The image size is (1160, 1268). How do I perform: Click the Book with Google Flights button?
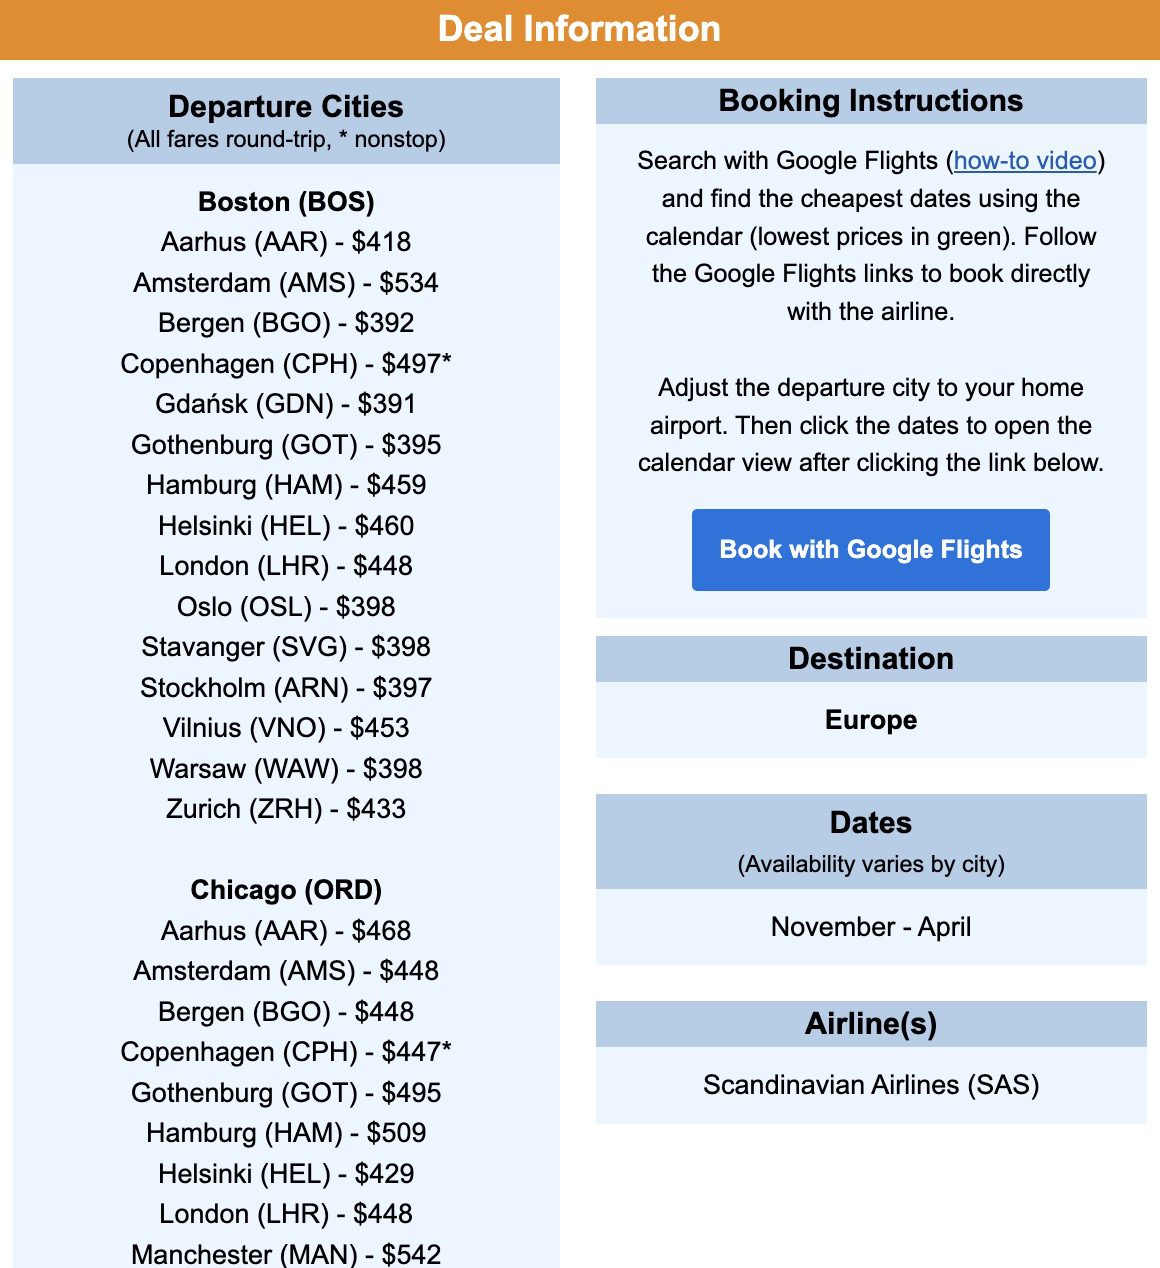[869, 550]
